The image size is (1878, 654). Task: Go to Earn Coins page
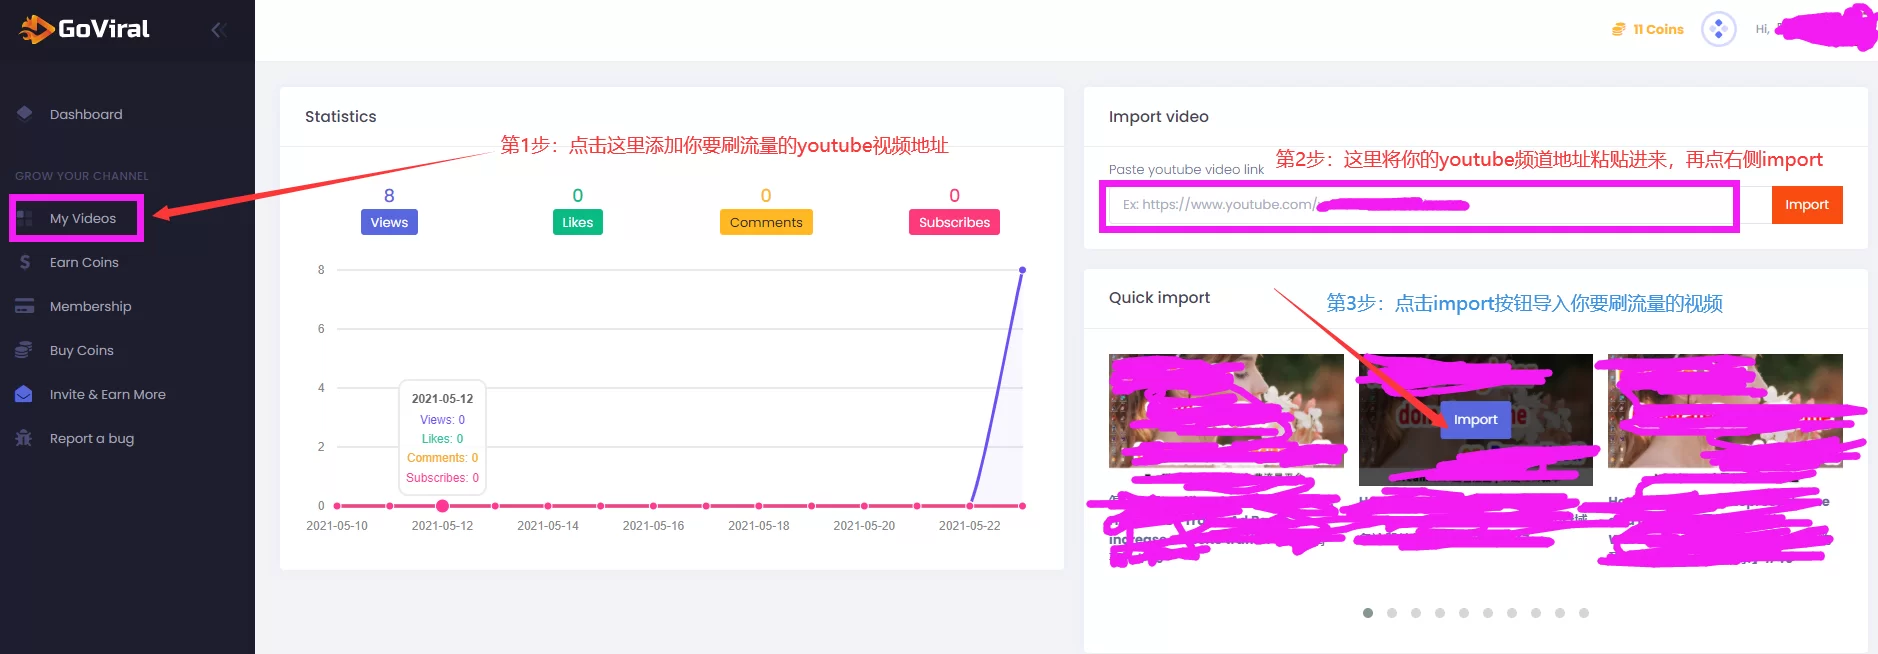click(x=84, y=262)
